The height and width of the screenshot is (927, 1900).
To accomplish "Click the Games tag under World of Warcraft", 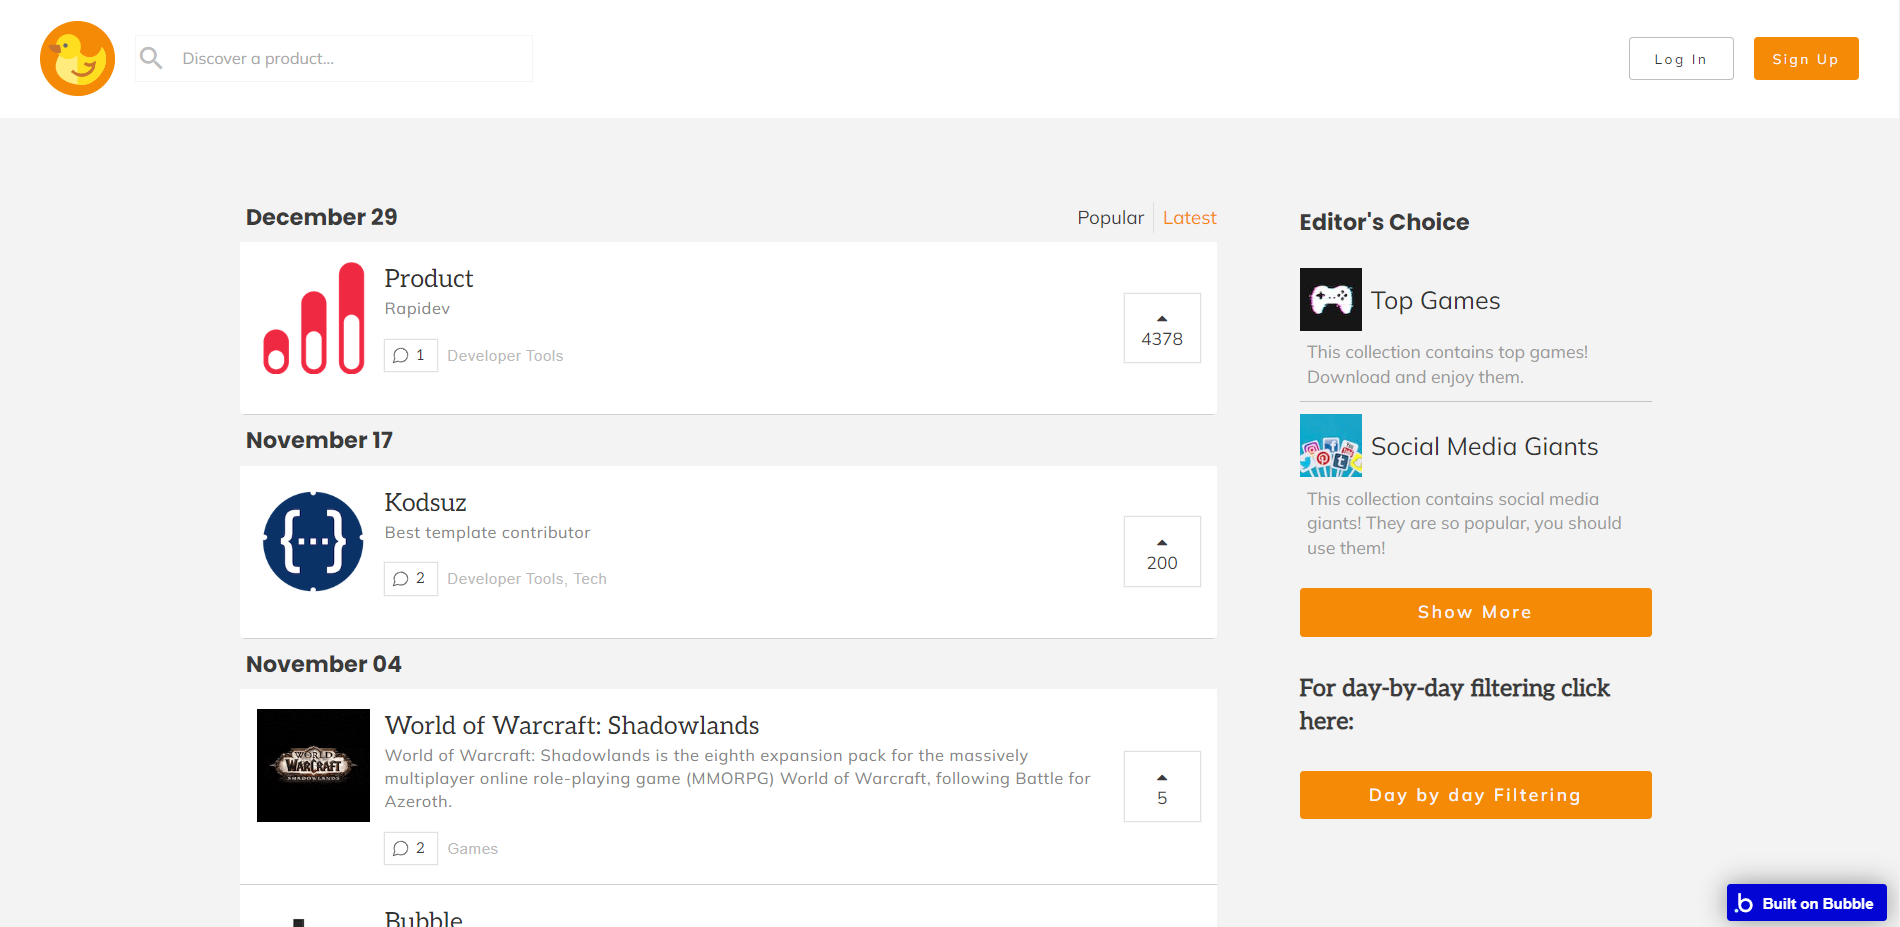I will [x=473, y=849].
